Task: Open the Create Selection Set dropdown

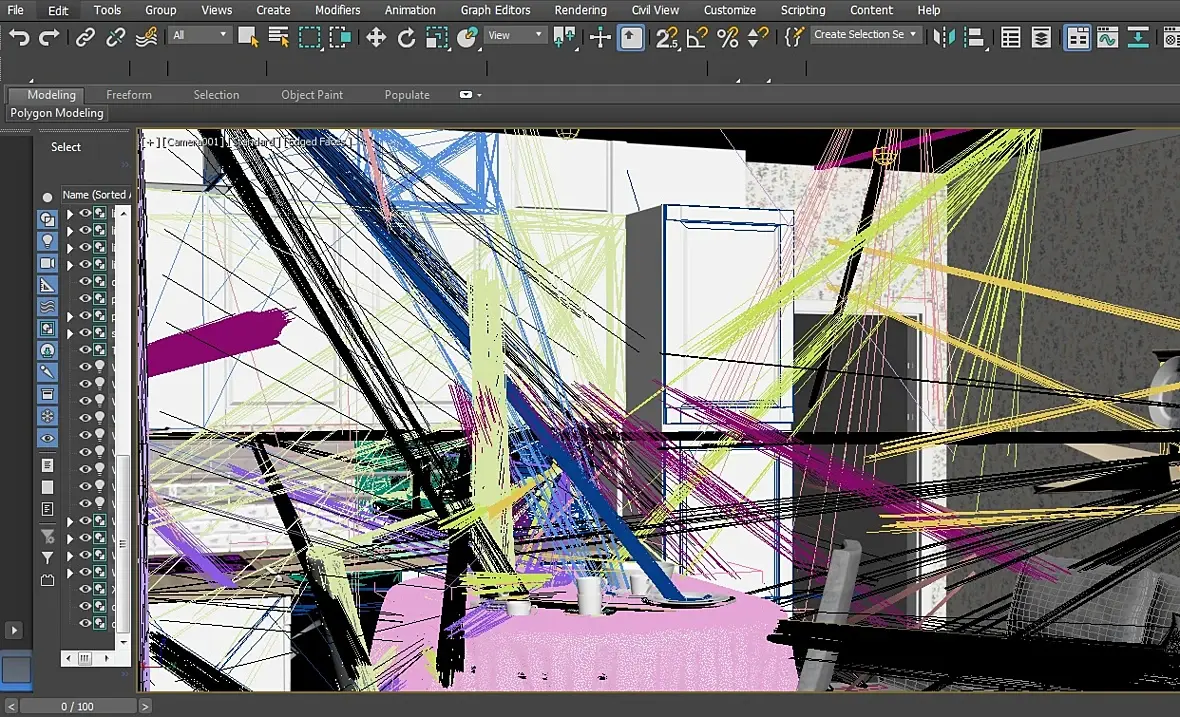Action: click(x=865, y=34)
